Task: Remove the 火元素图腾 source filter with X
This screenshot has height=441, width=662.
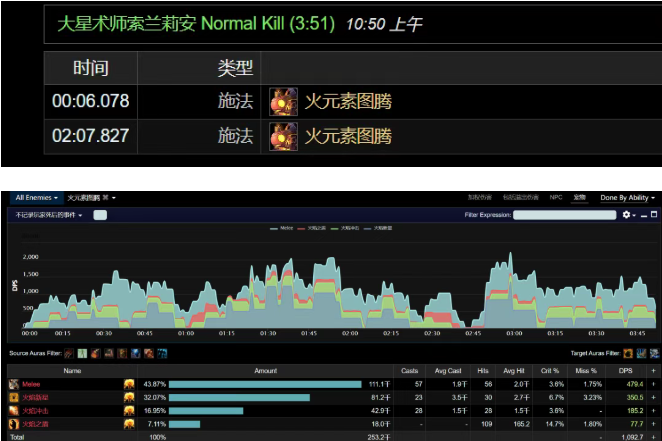Action: (x=104, y=198)
